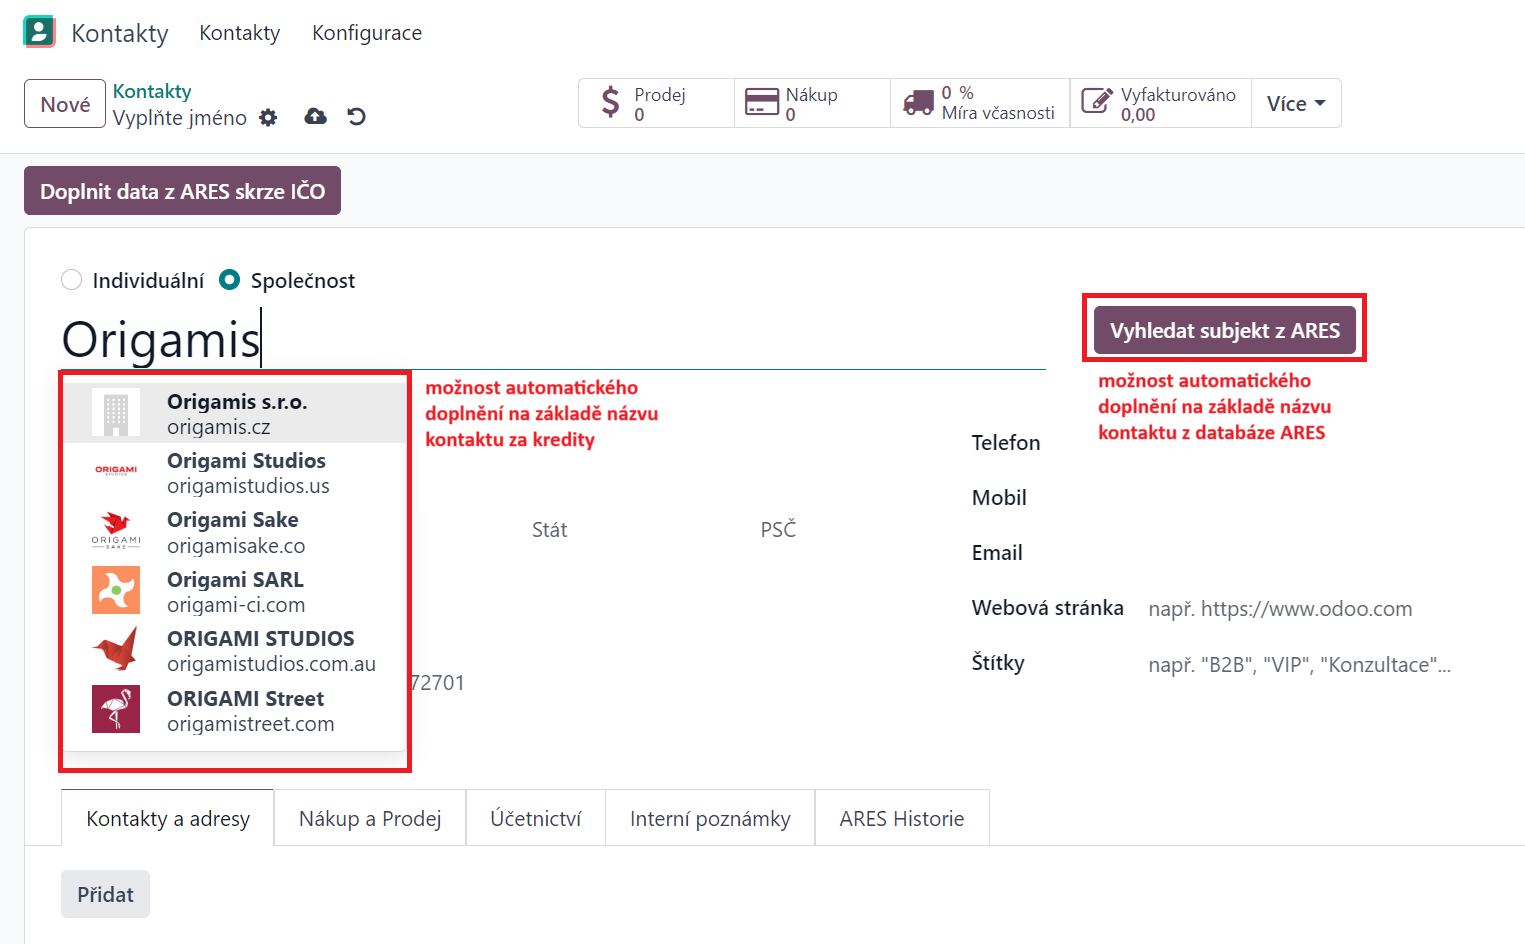Switch to Nákup a Prodej tab
Screen dimensions: 1525x944
pos(370,818)
